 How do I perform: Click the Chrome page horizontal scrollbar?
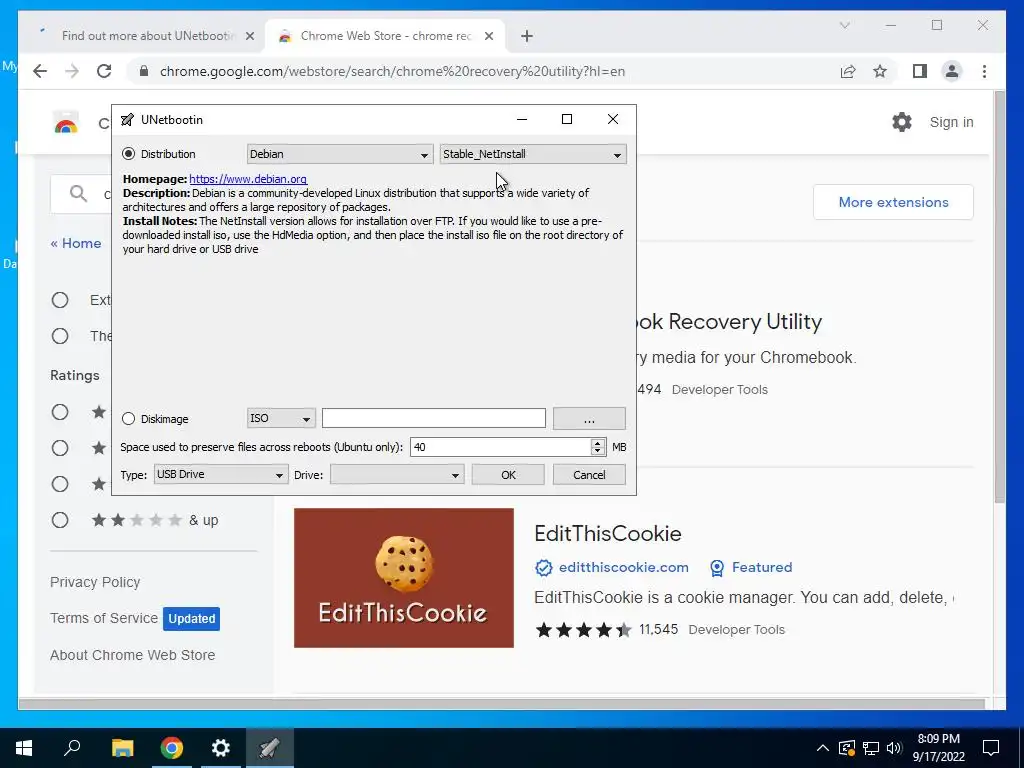(x=502, y=704)
